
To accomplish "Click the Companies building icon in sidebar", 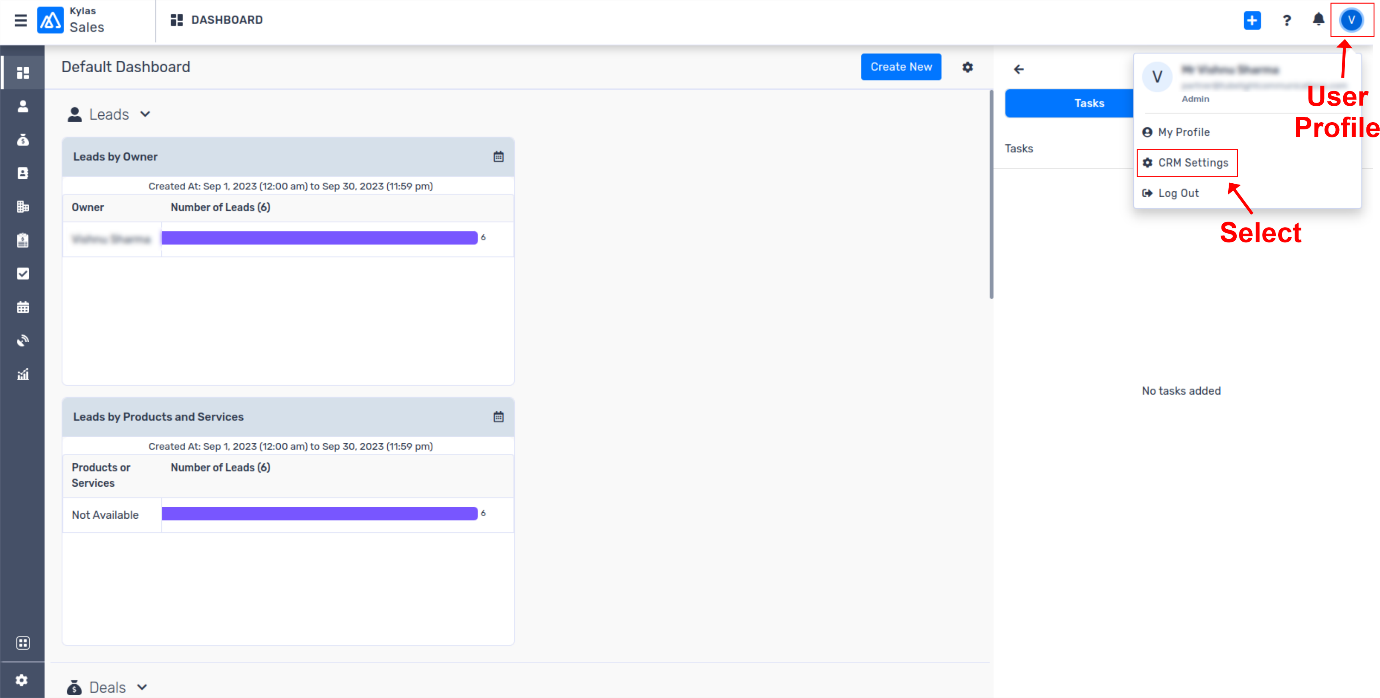I will (x=23, y=207).
